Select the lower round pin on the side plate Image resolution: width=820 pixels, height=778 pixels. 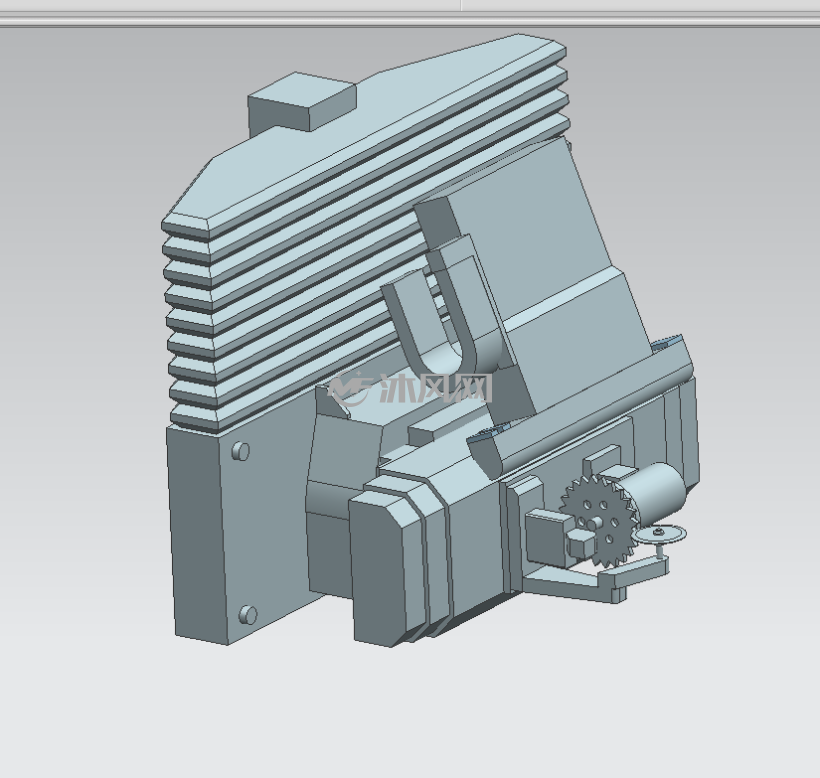coord(248,614)
